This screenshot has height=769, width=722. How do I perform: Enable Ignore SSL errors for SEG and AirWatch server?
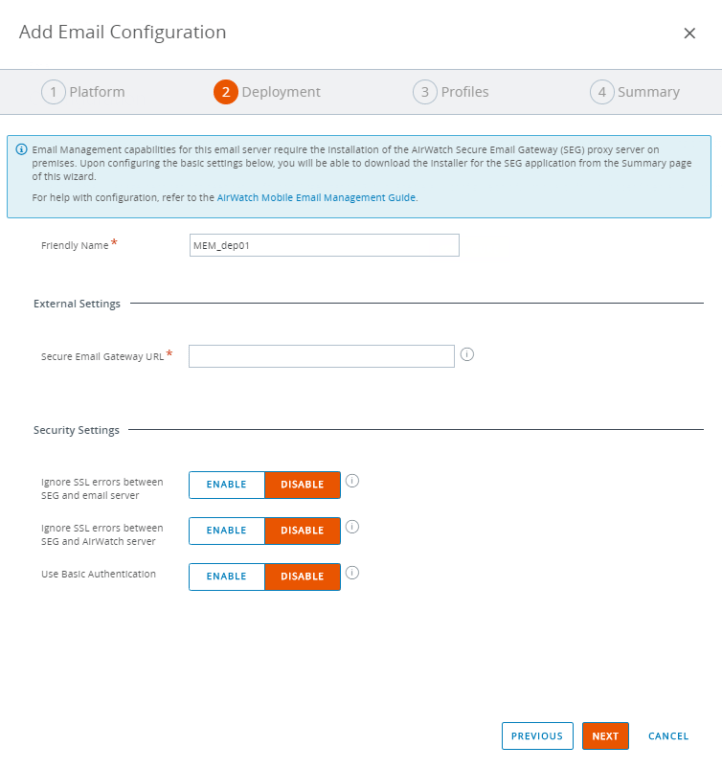click(227, 531)
